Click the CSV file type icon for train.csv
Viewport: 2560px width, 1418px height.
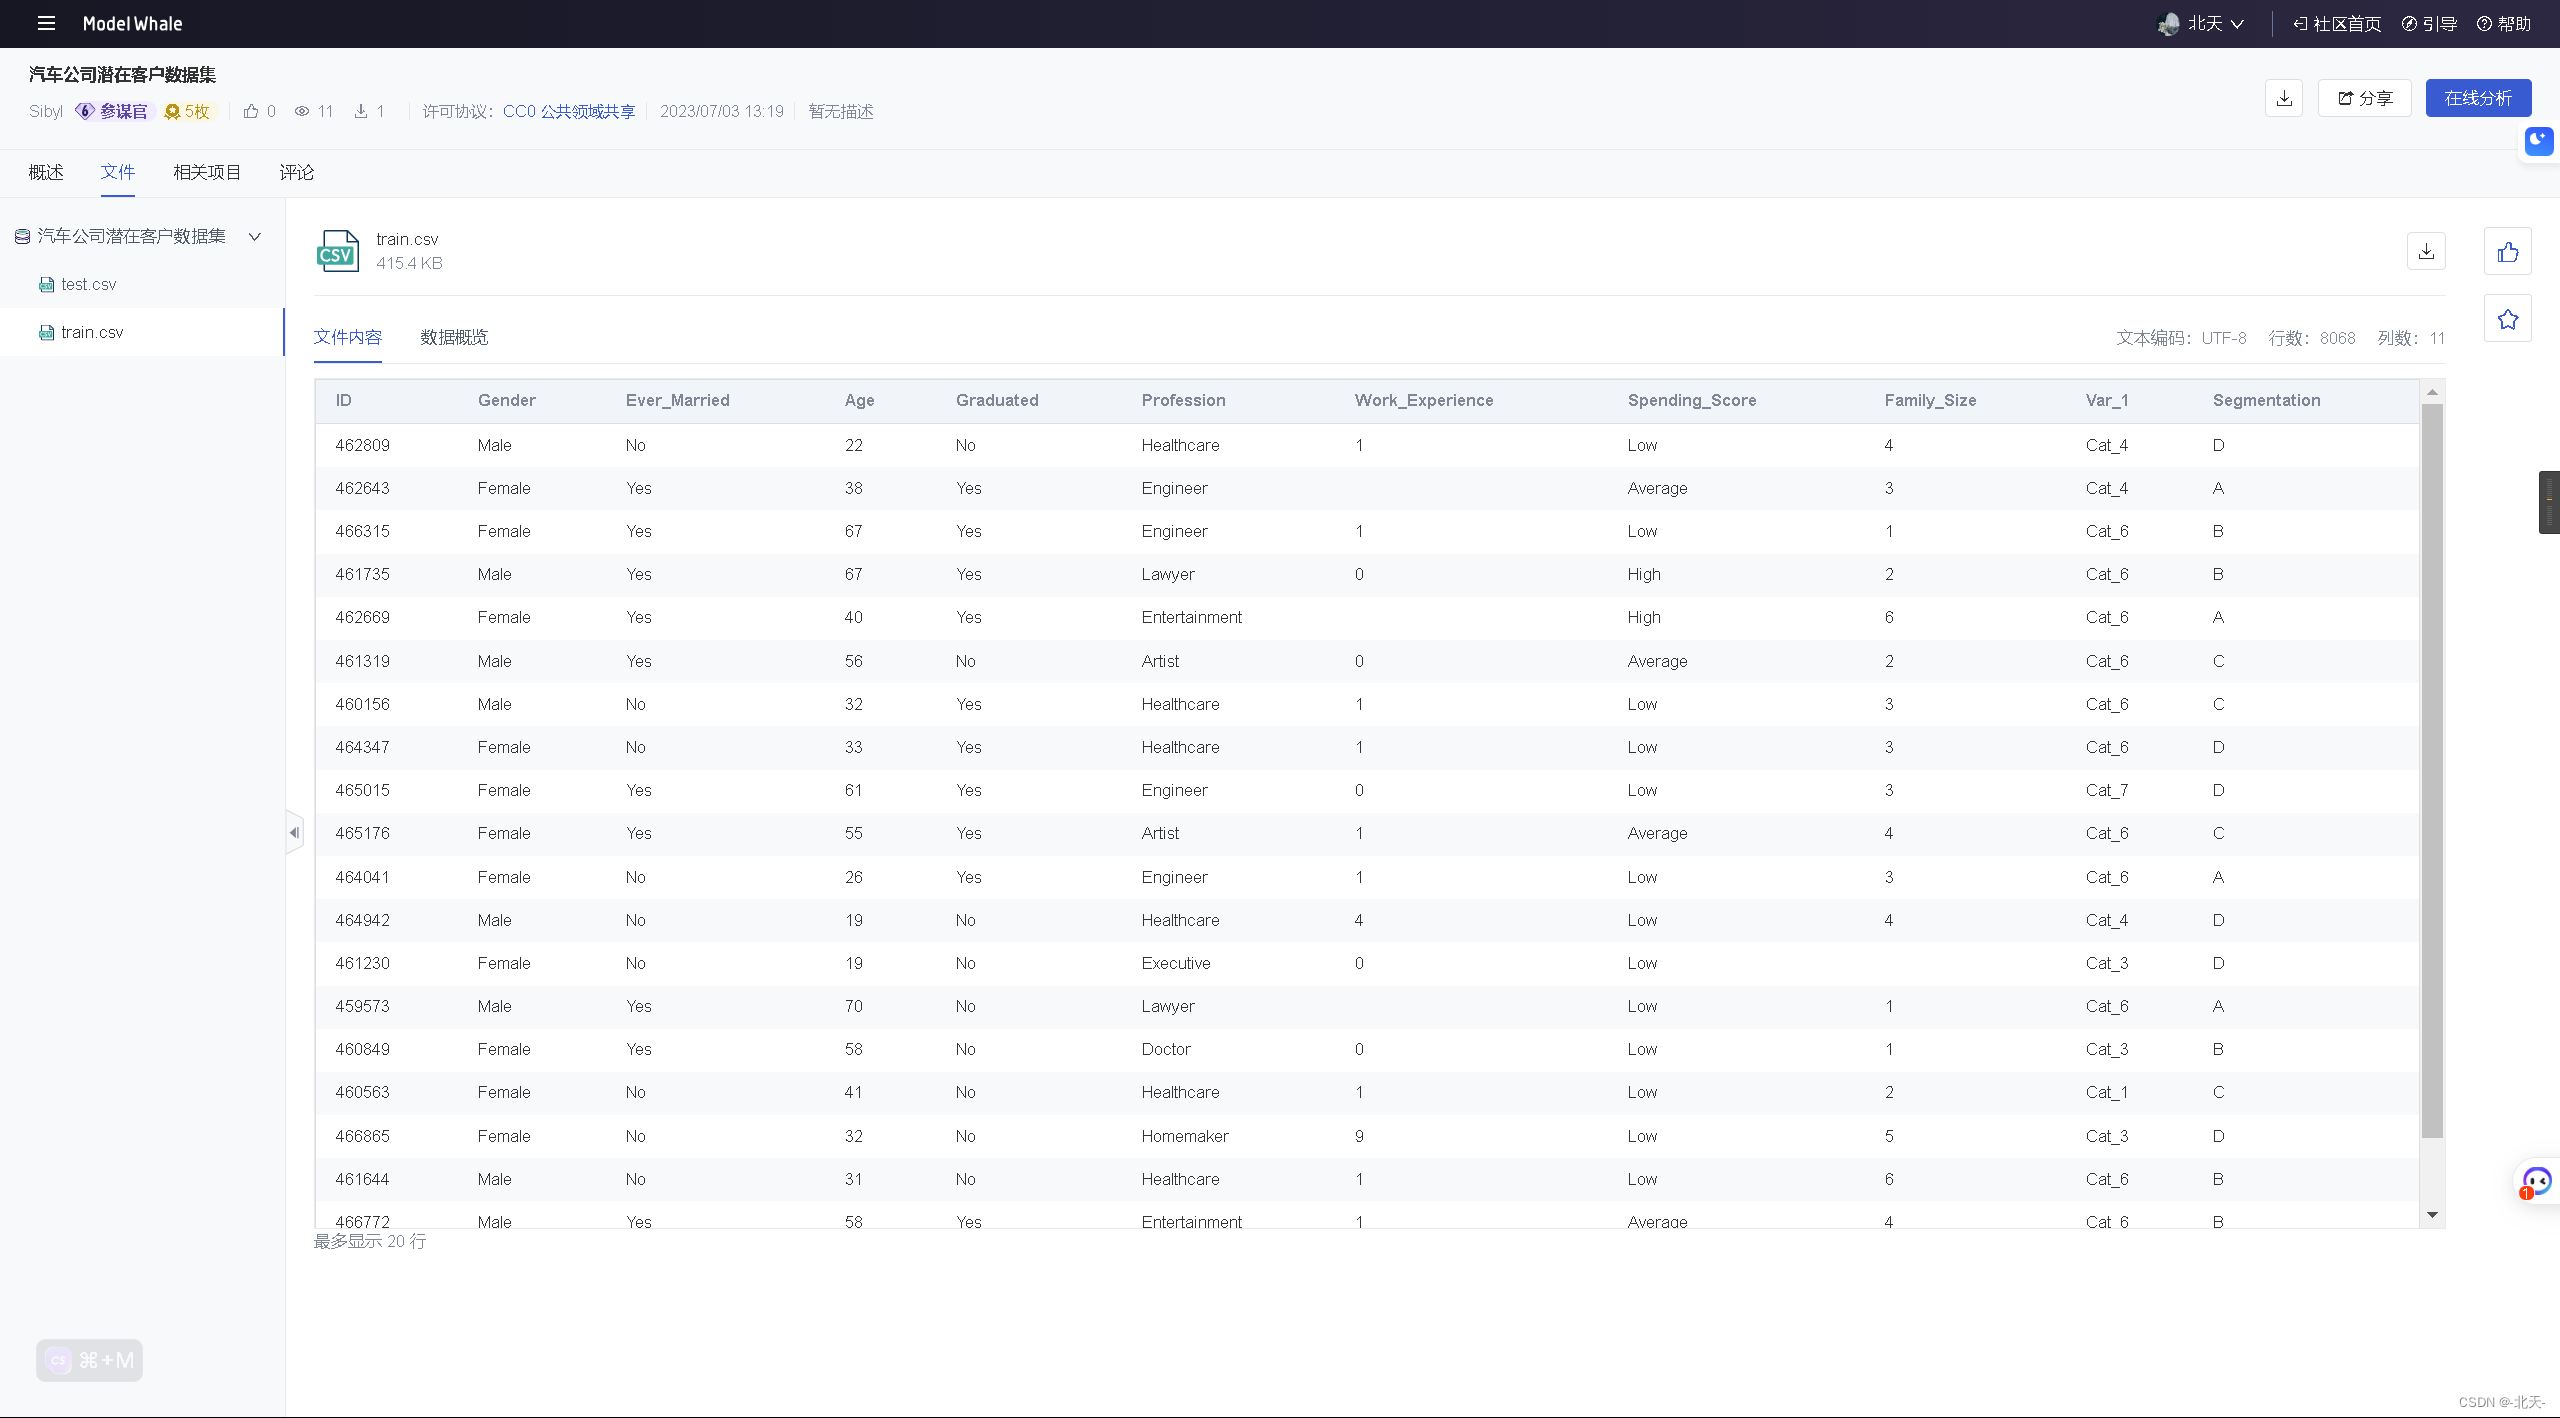(x=337, y=251)
